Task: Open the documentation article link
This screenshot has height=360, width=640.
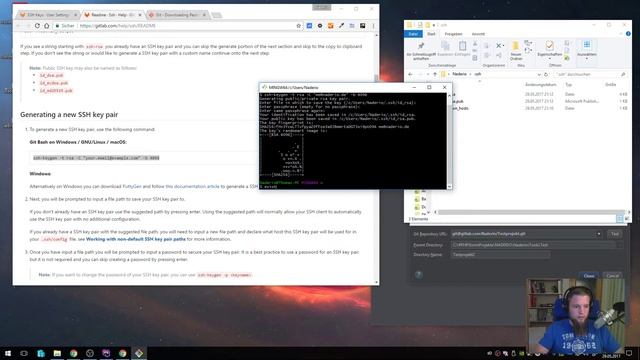Action: [x=197, y=186]
